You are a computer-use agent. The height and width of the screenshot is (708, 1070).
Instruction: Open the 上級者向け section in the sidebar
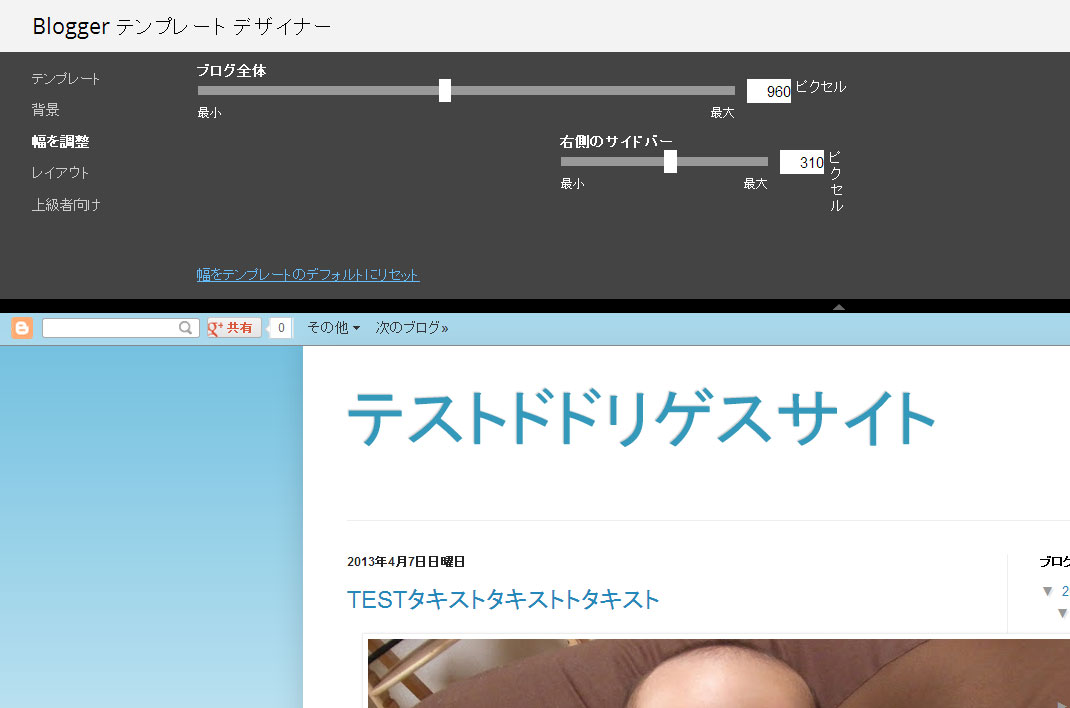click(66, 205)
